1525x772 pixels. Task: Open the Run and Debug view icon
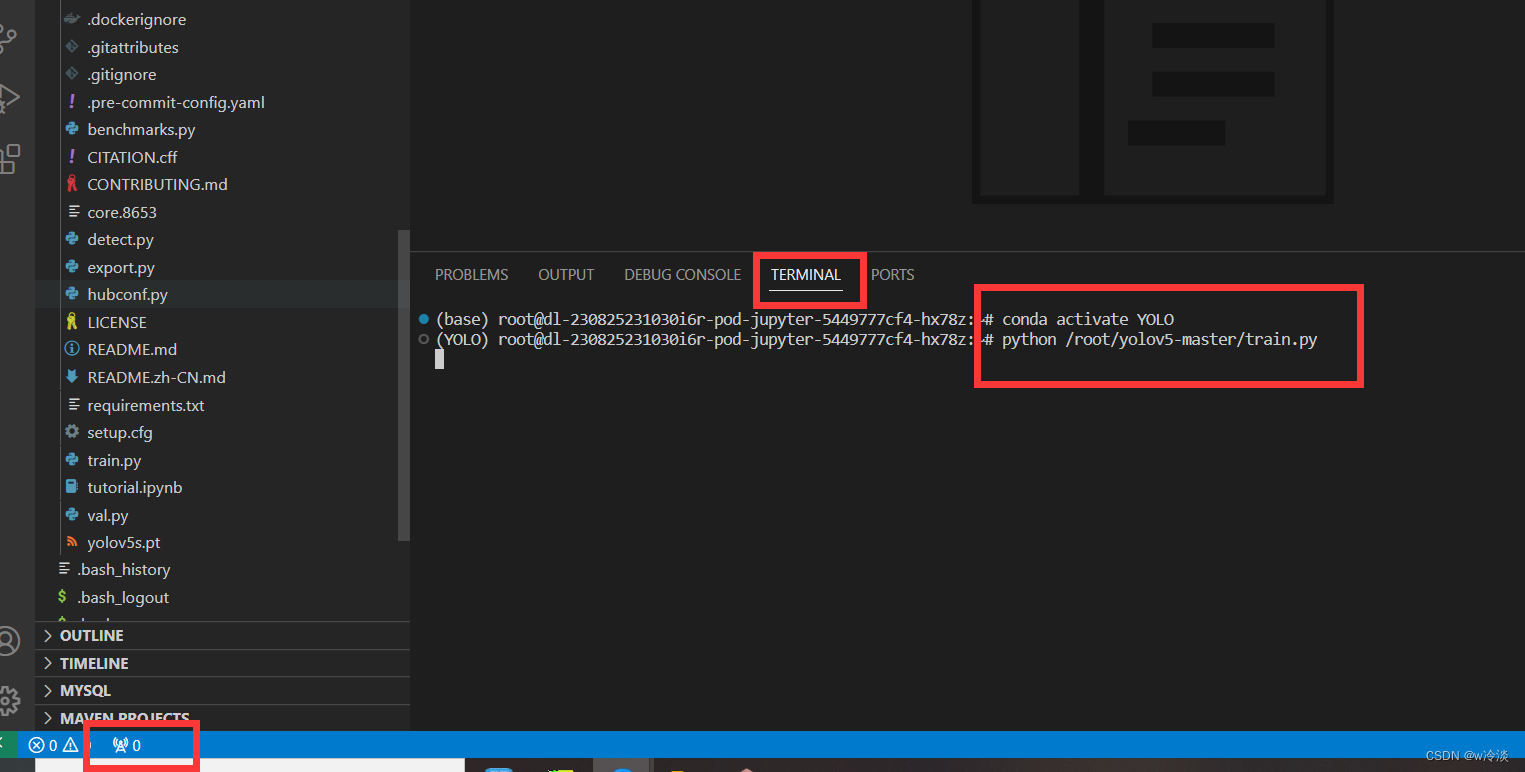[7, 98]
